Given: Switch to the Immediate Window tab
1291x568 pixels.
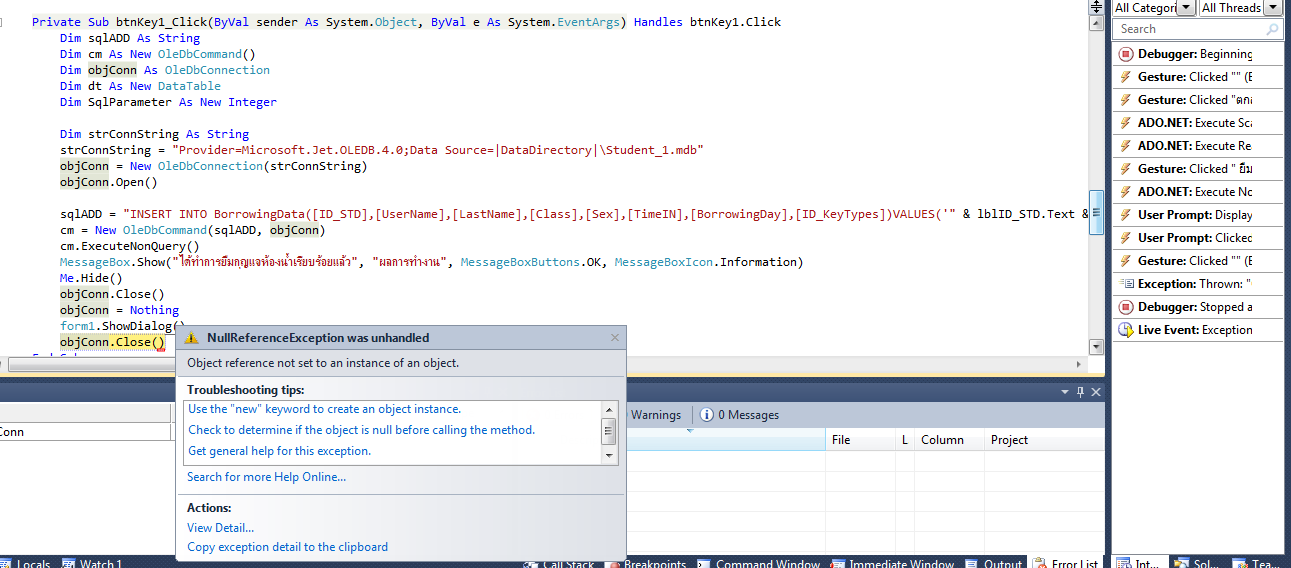Looking at the screenshot, I should click(x=893, y=563).
